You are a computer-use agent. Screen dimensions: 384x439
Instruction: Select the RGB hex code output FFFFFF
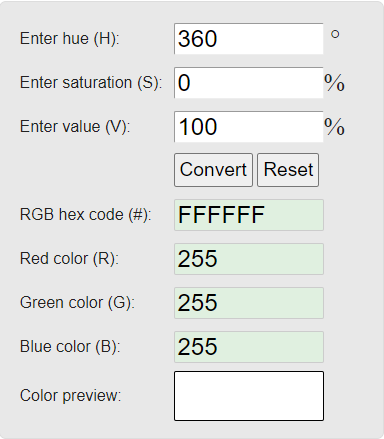249,215
